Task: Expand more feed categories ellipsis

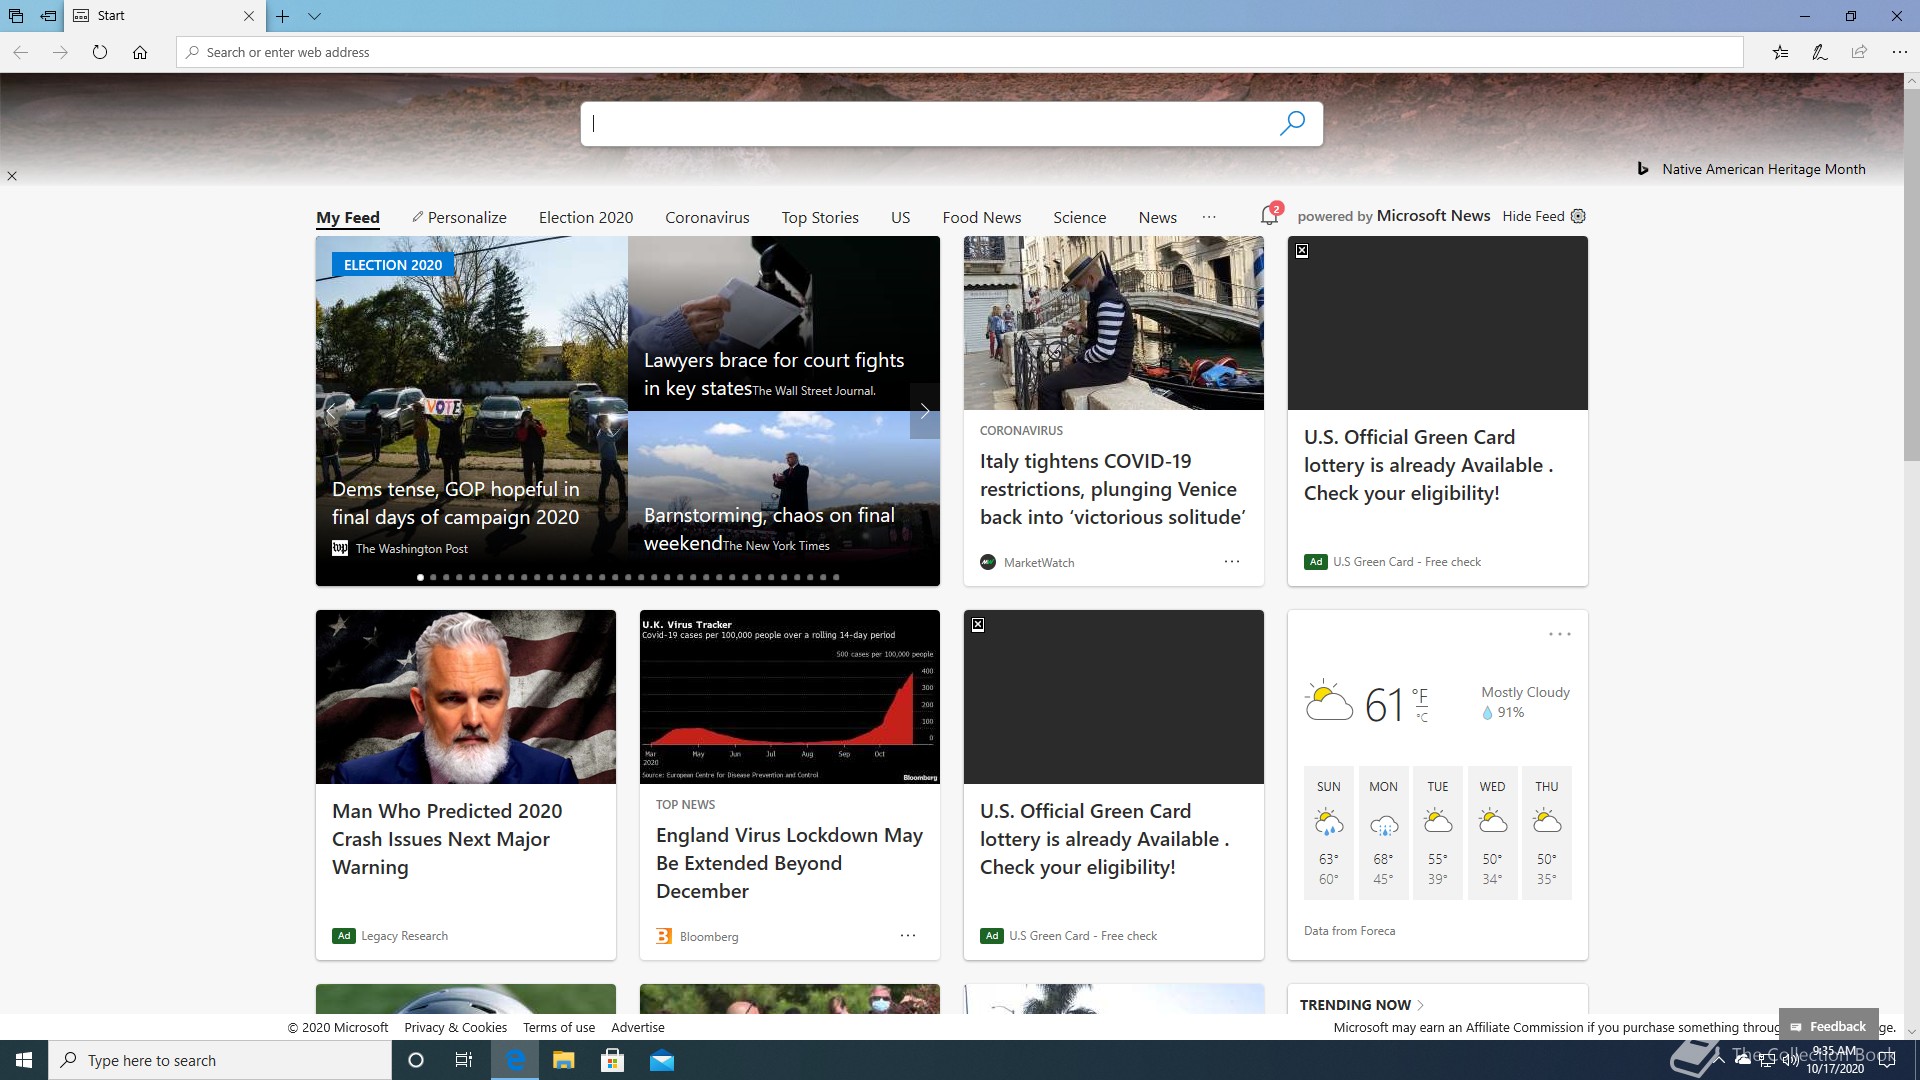Action: click(x=1209, y=217)
